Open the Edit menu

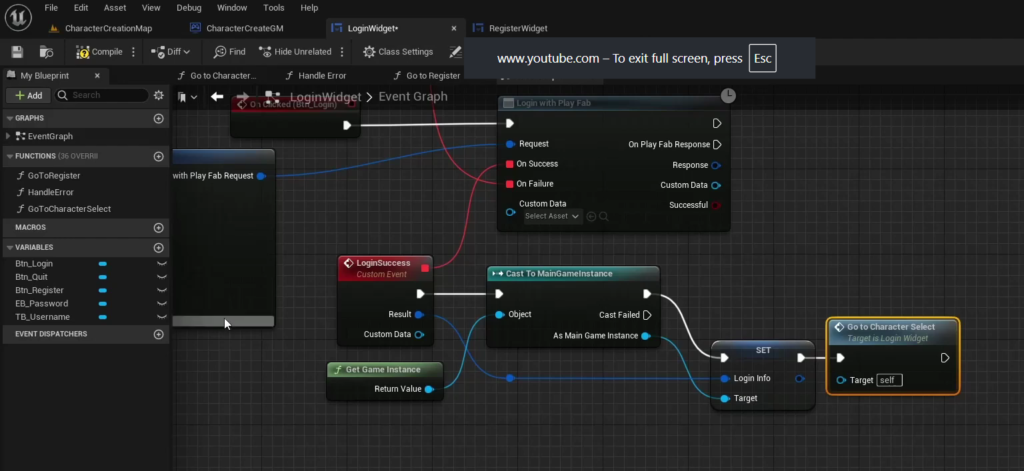pyautogui.click(x=81, y=8)
